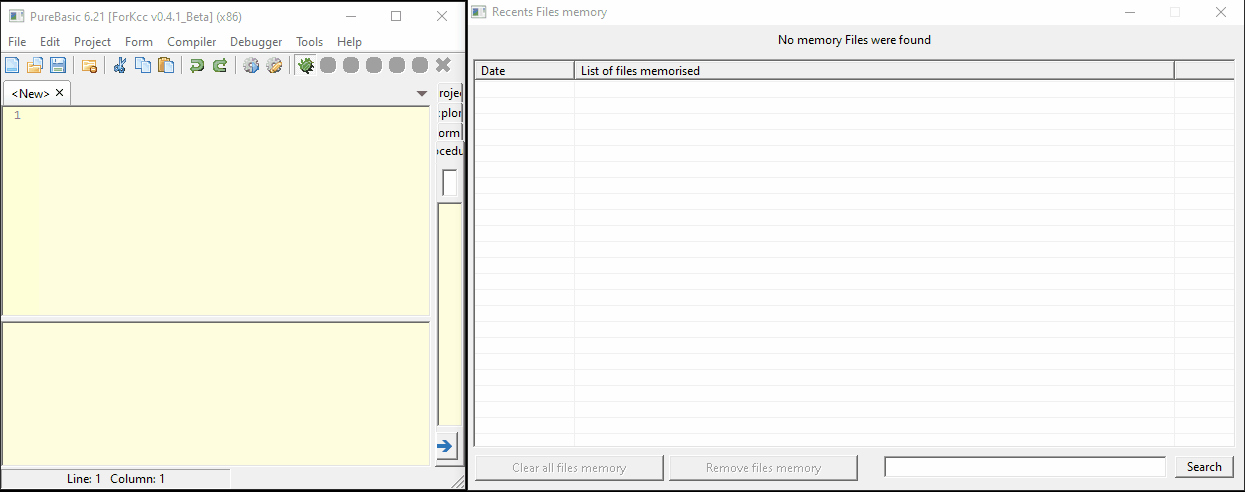Redo using the green forward arrow
1245x492 pixels.
coord(220,65)
